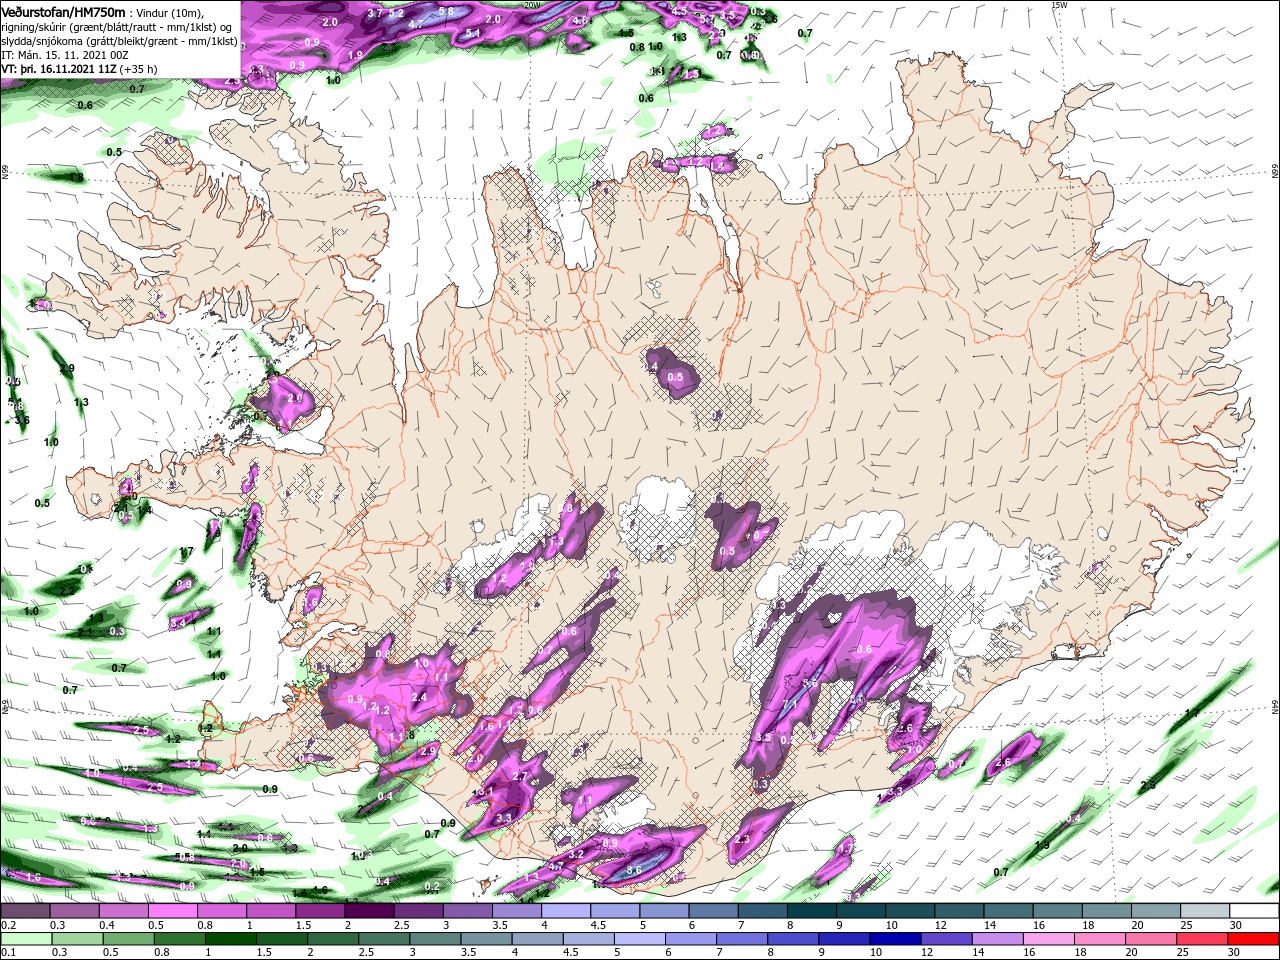Click the '2.7' precipitation value on the map
Image resolution: width=1280 pixels, height=960 pixels.
tap(519, 776)
